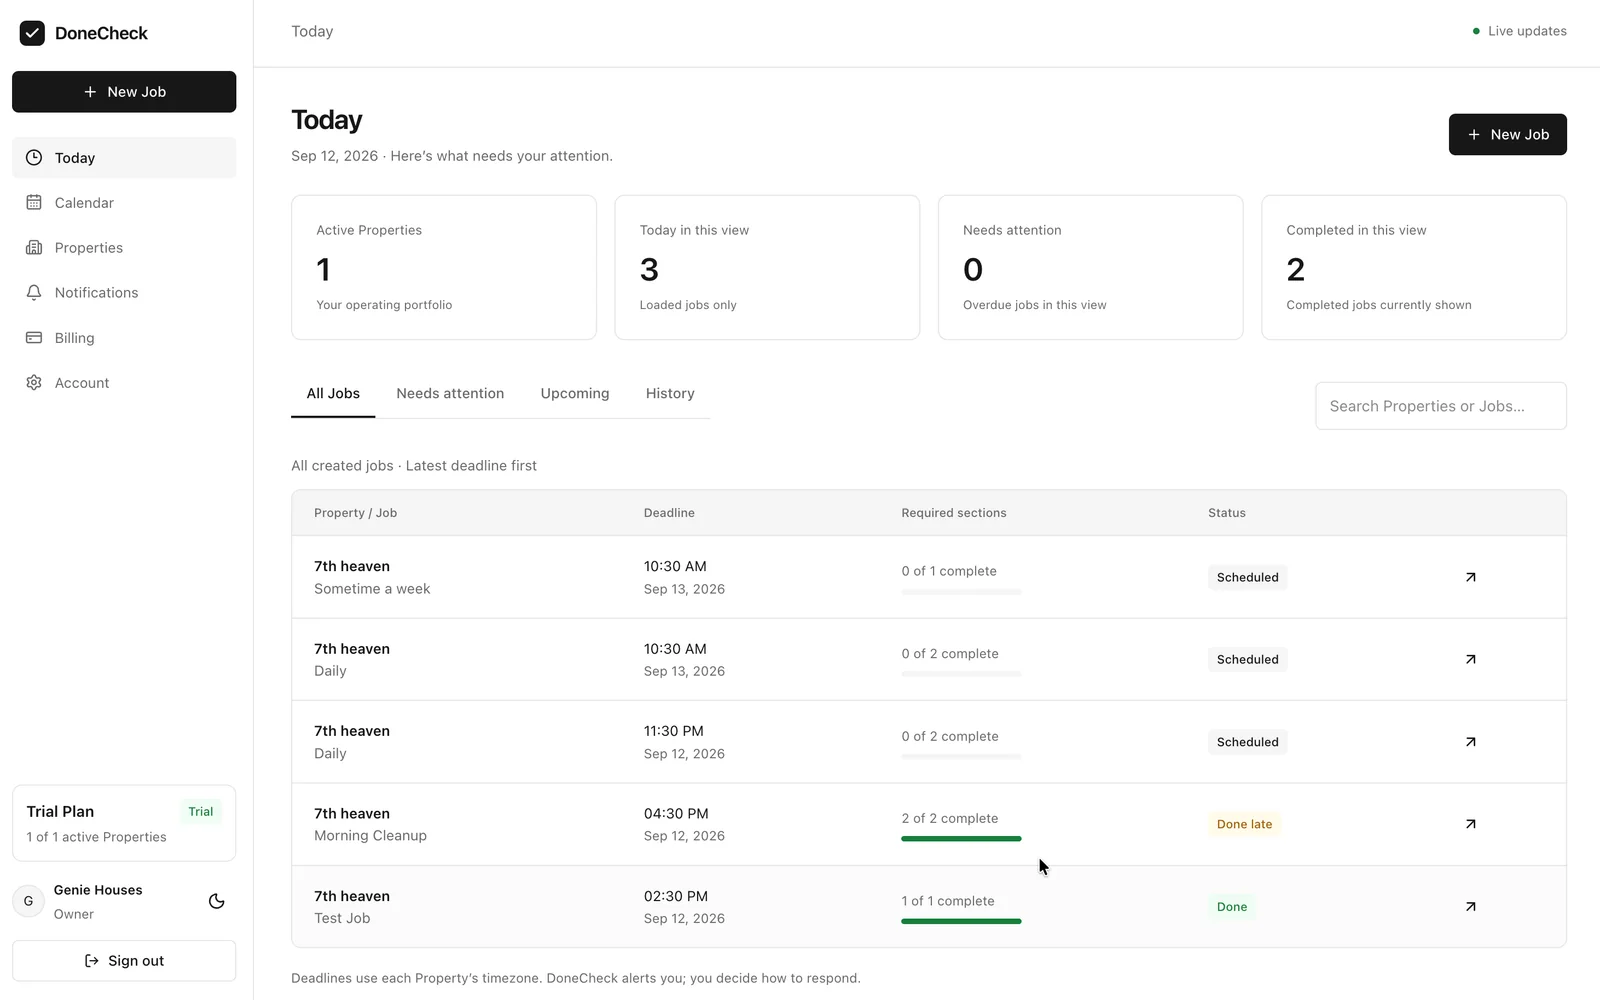Click the Deadline column header

669,513
